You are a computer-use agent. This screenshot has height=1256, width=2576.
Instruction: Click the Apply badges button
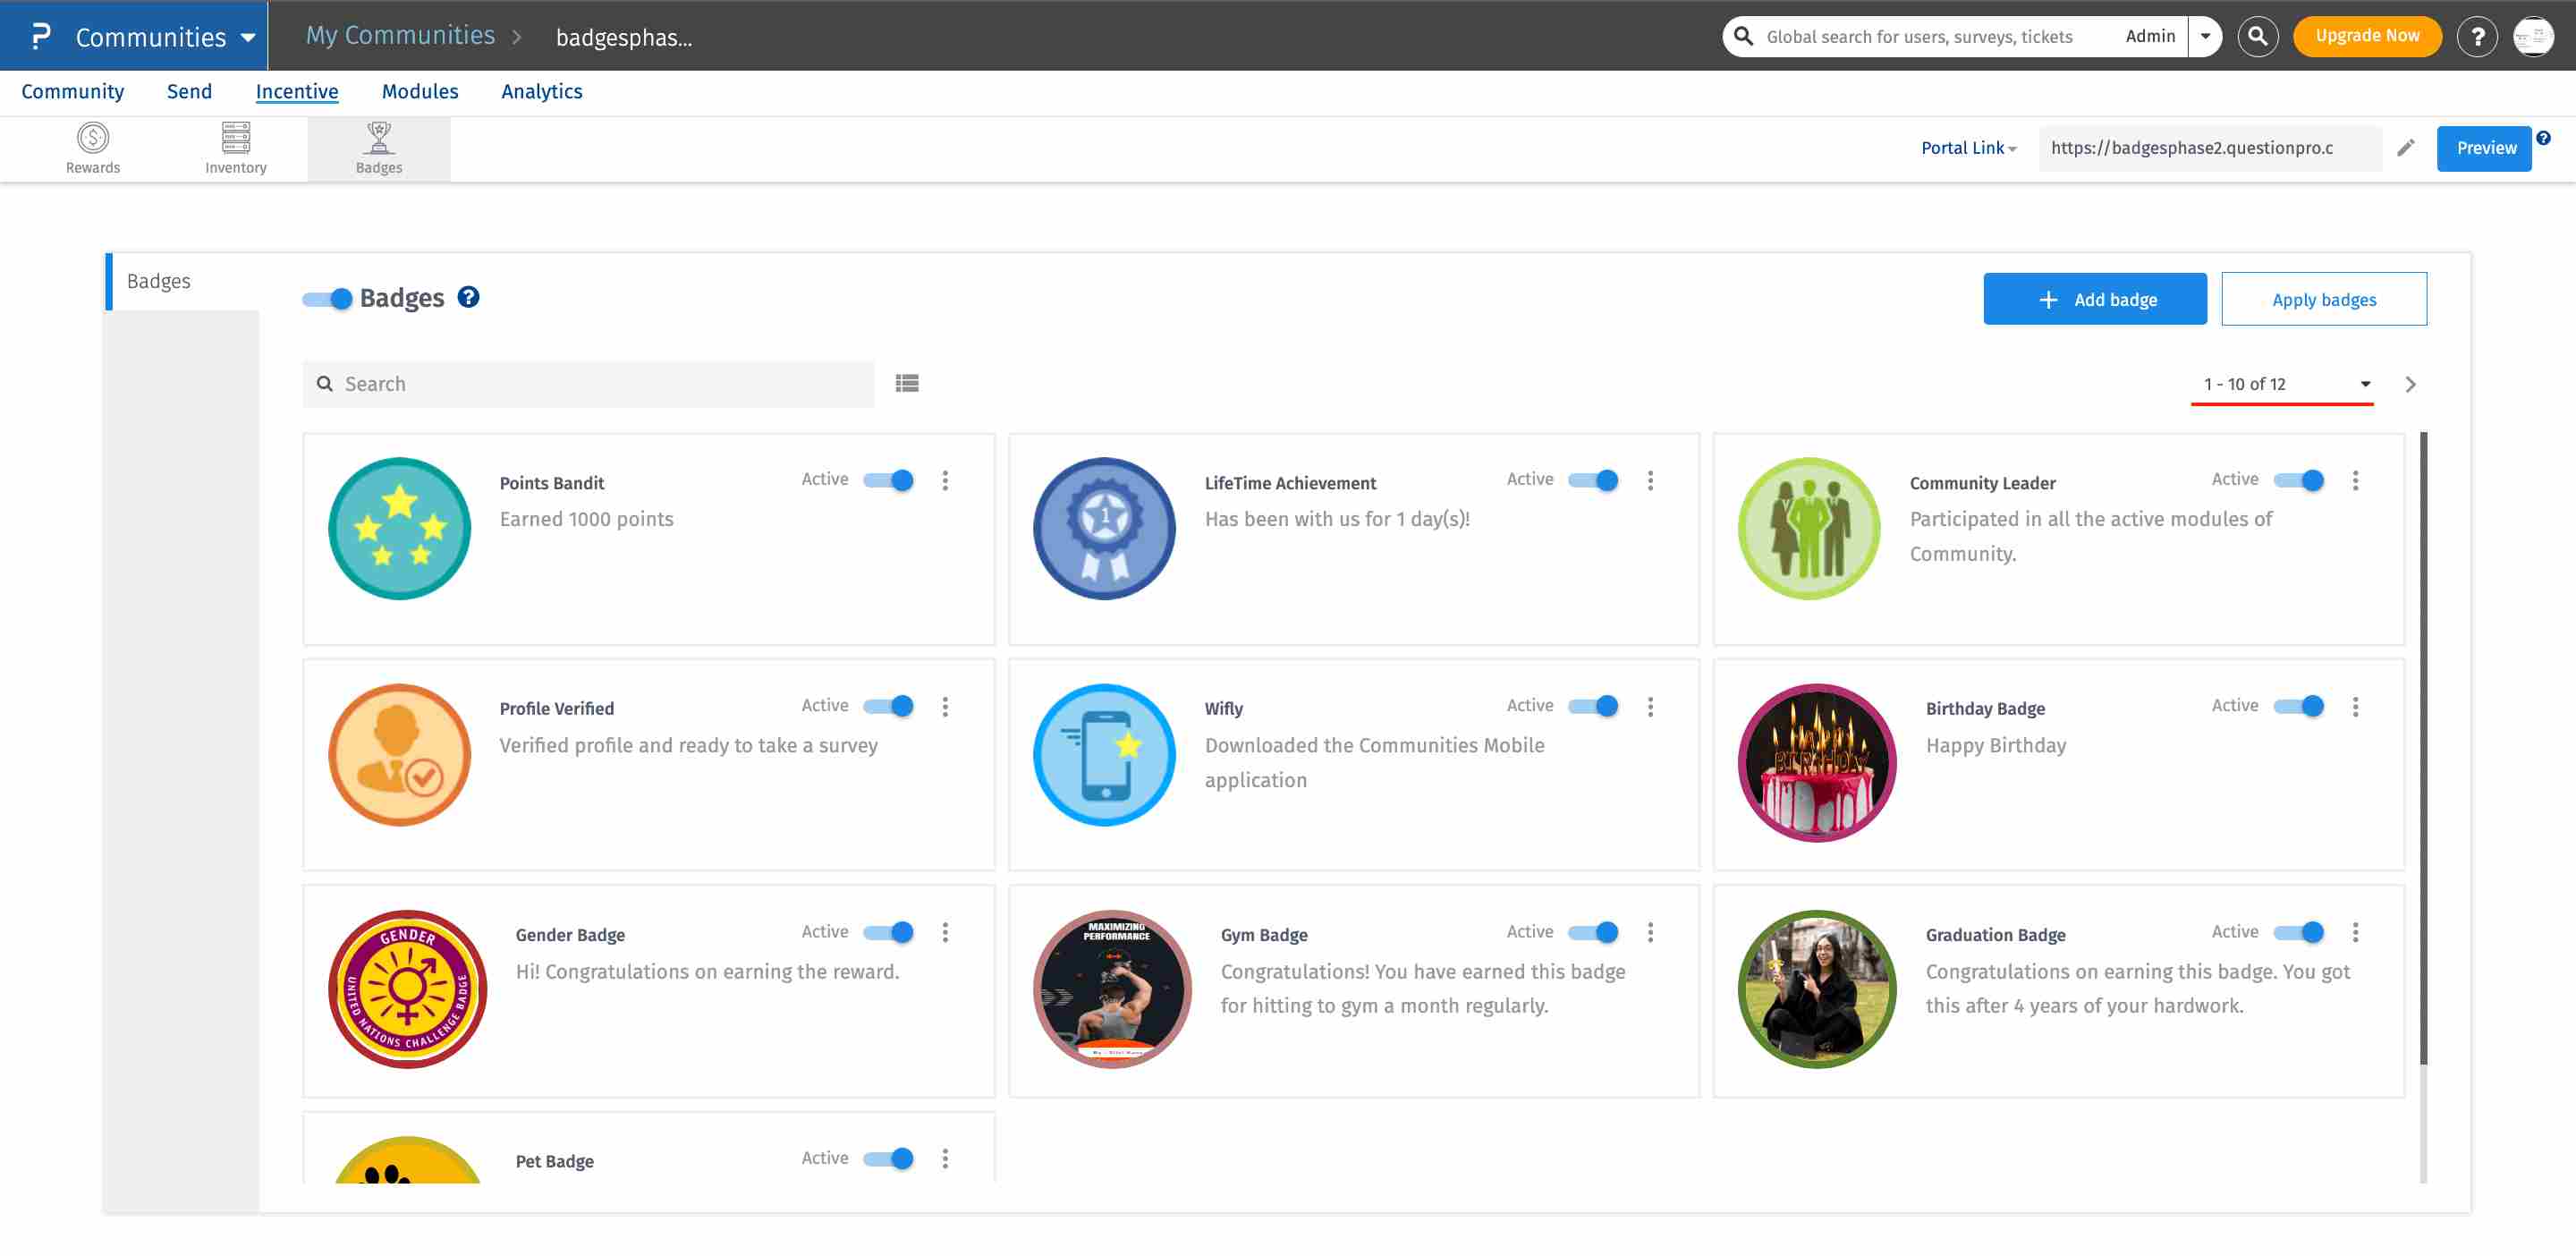coord(2323,300)
